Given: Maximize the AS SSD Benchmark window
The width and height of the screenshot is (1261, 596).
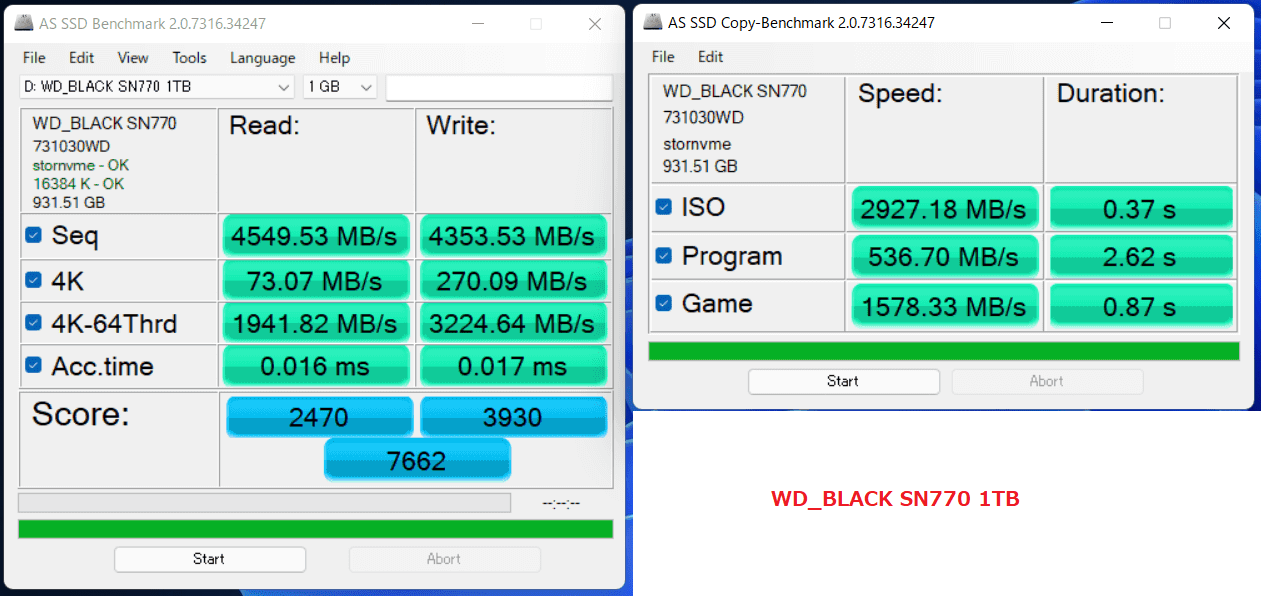Looking at the screenshot, I should click(536, 23).
